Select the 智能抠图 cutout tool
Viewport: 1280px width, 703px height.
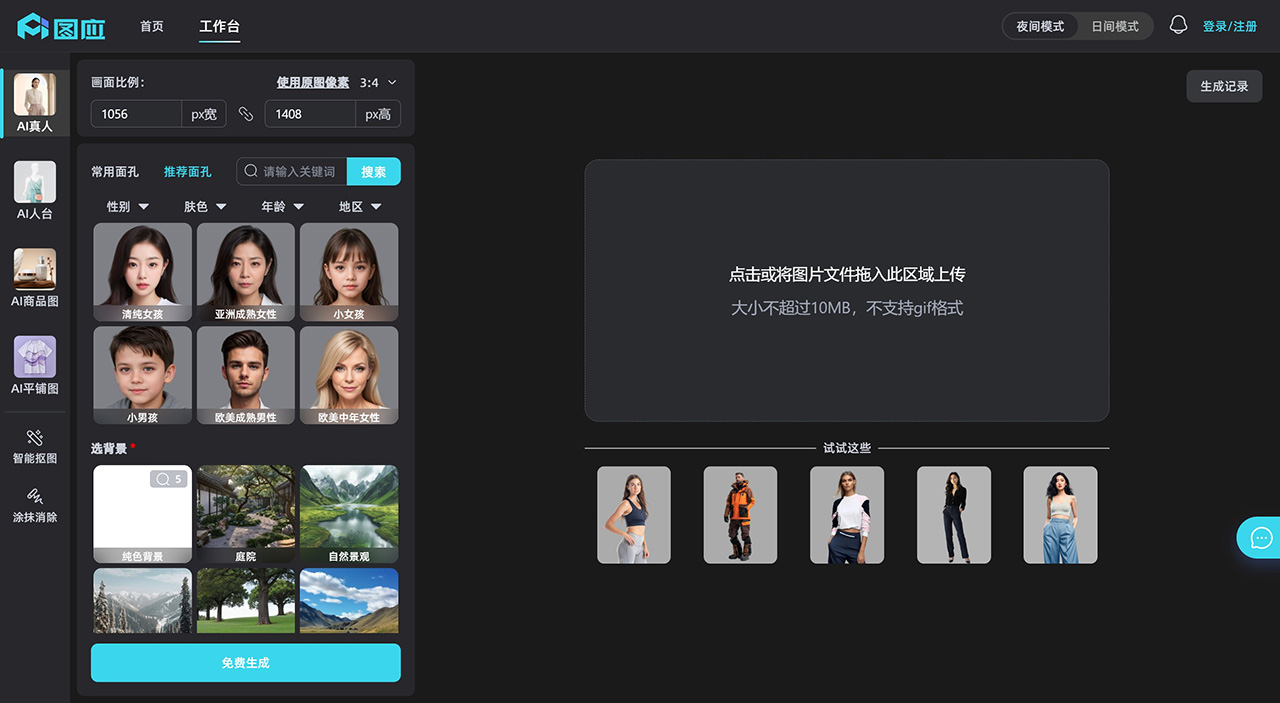tap(35, 446)
